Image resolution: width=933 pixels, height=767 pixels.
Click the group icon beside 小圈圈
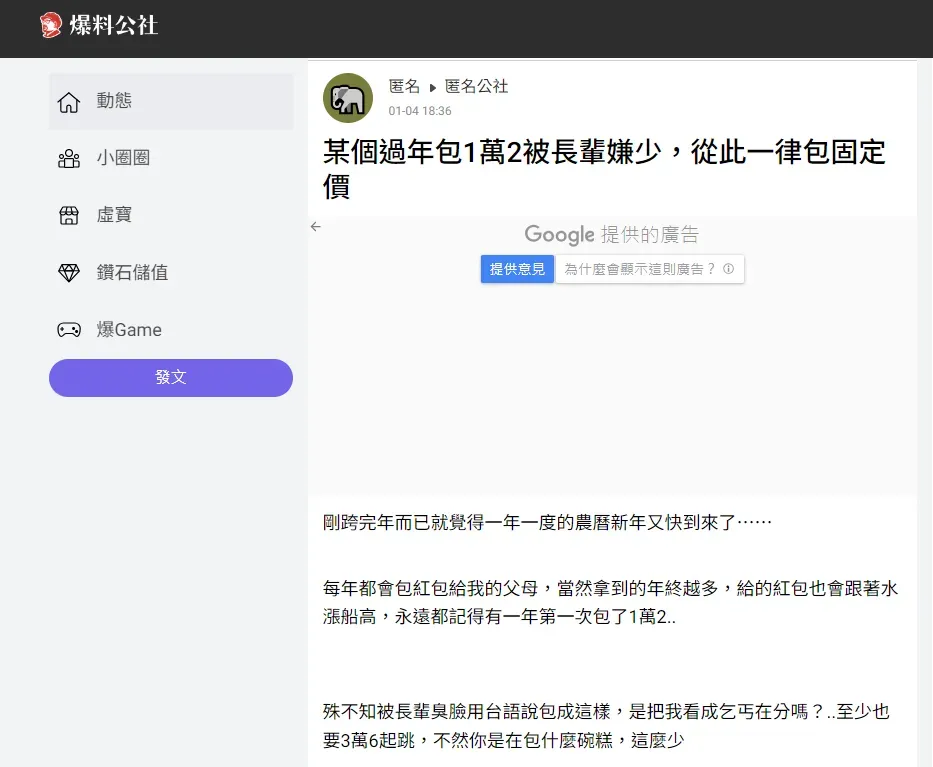68,158
